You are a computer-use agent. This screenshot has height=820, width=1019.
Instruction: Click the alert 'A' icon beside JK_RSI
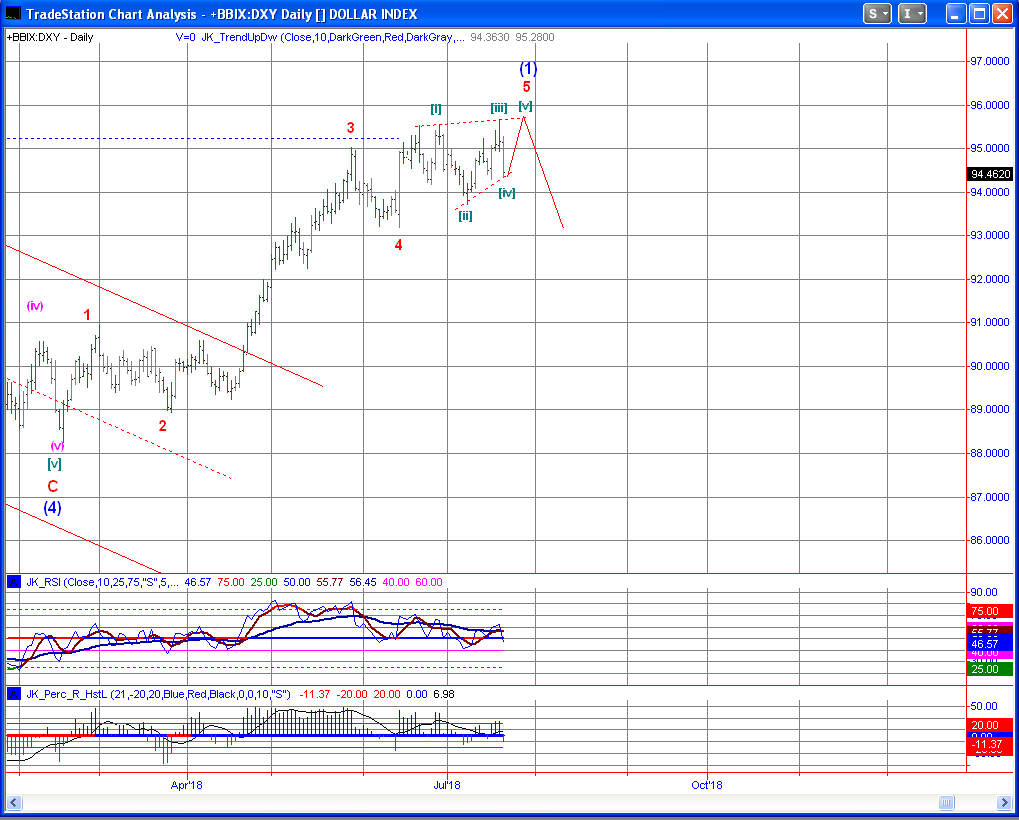(14, 582)
